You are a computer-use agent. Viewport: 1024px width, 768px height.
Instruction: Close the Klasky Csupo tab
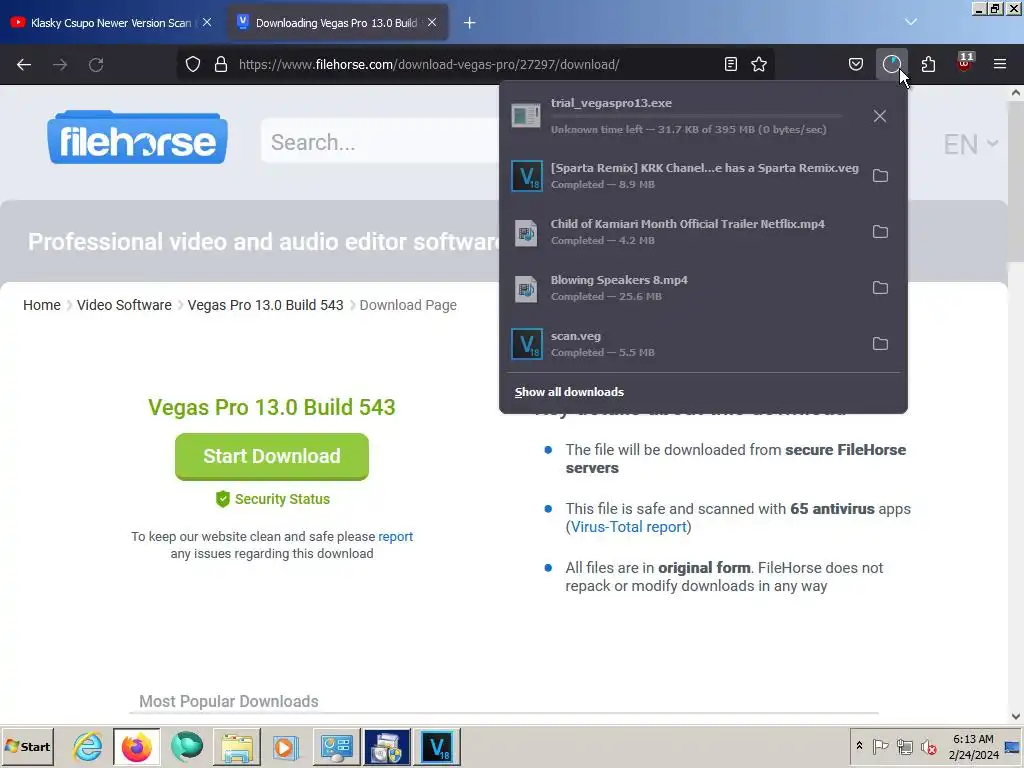207,22
